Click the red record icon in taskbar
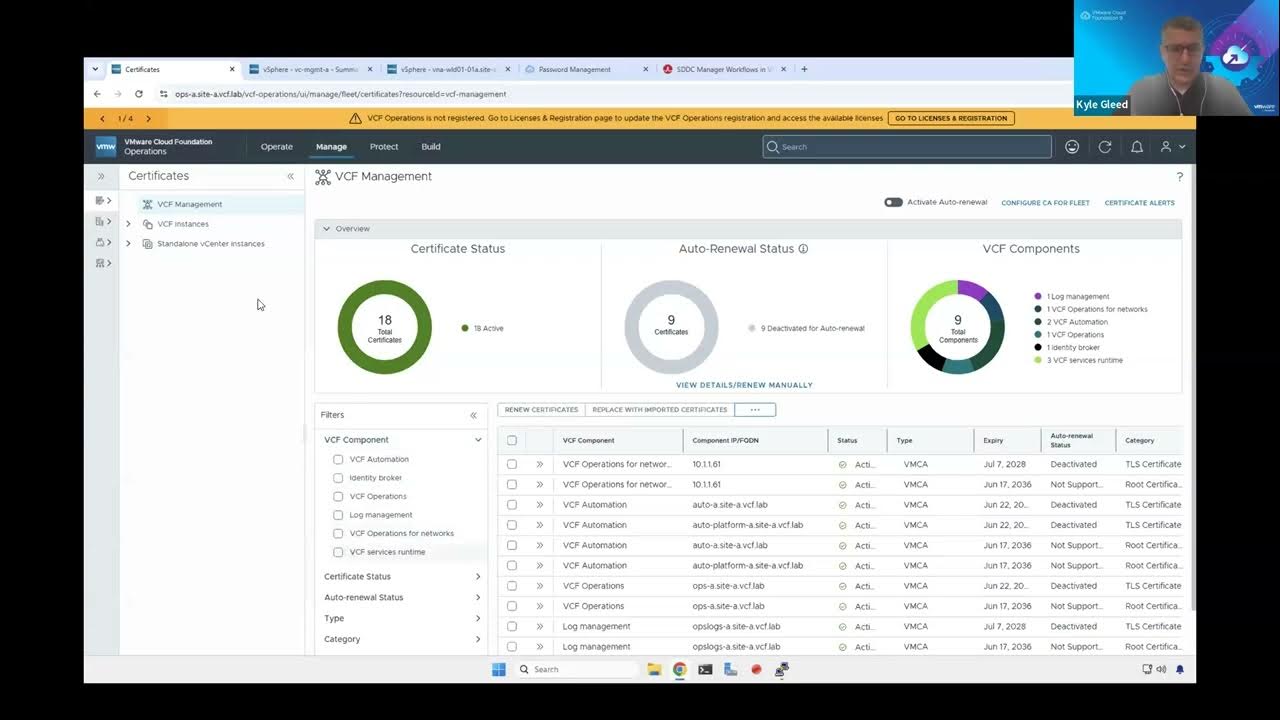The image size is (1280, 720). pyautogui.click(x=757, y=669)
